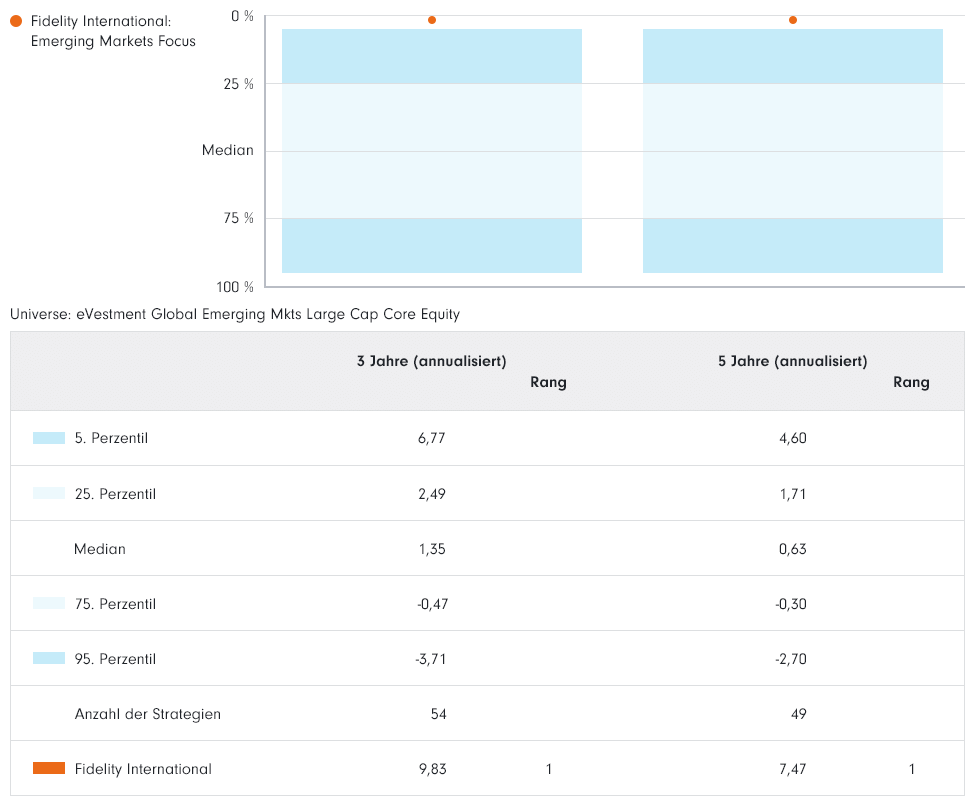Click rank 1 next to 7,47
The width and height of the screenshot is (975, 806).
click(x=912, y=769)
